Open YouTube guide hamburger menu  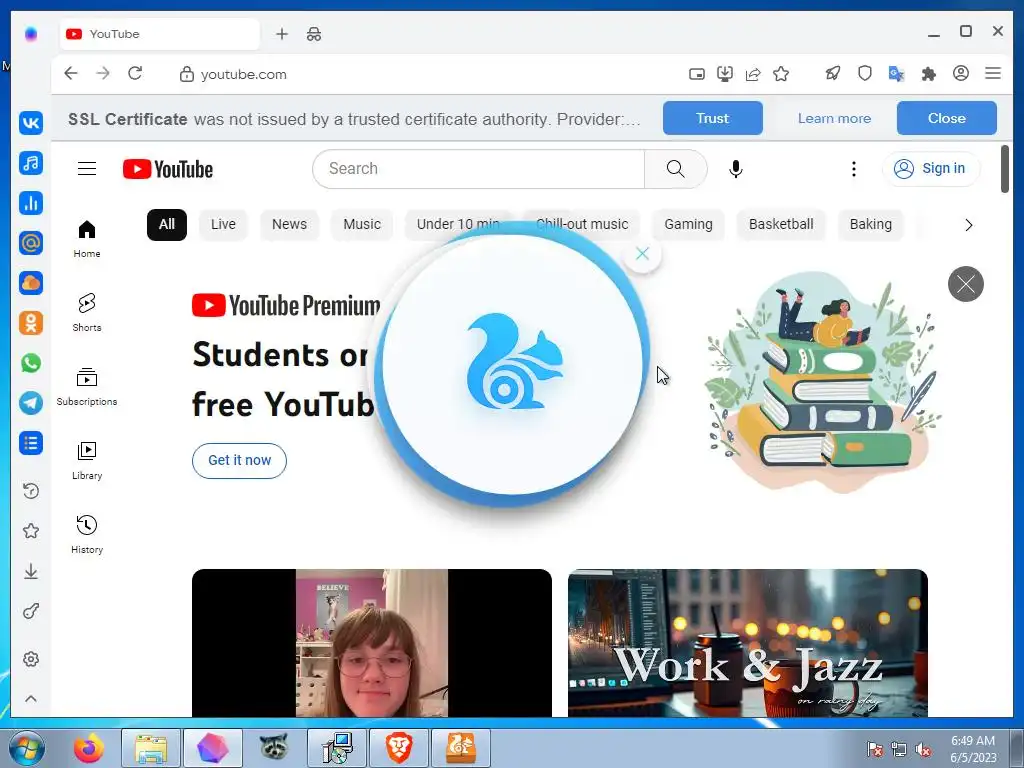tap(87, 168)
